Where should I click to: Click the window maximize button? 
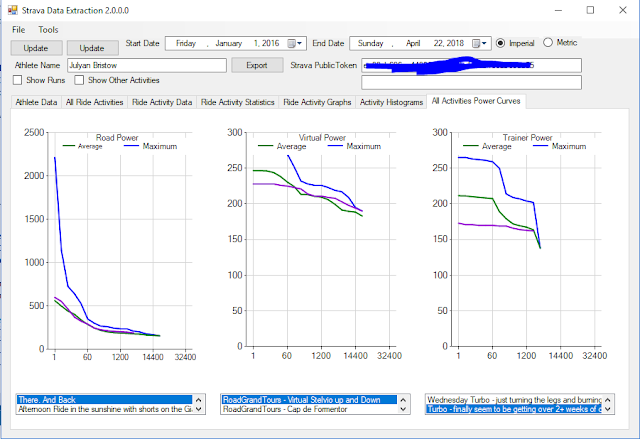point(590,10)
